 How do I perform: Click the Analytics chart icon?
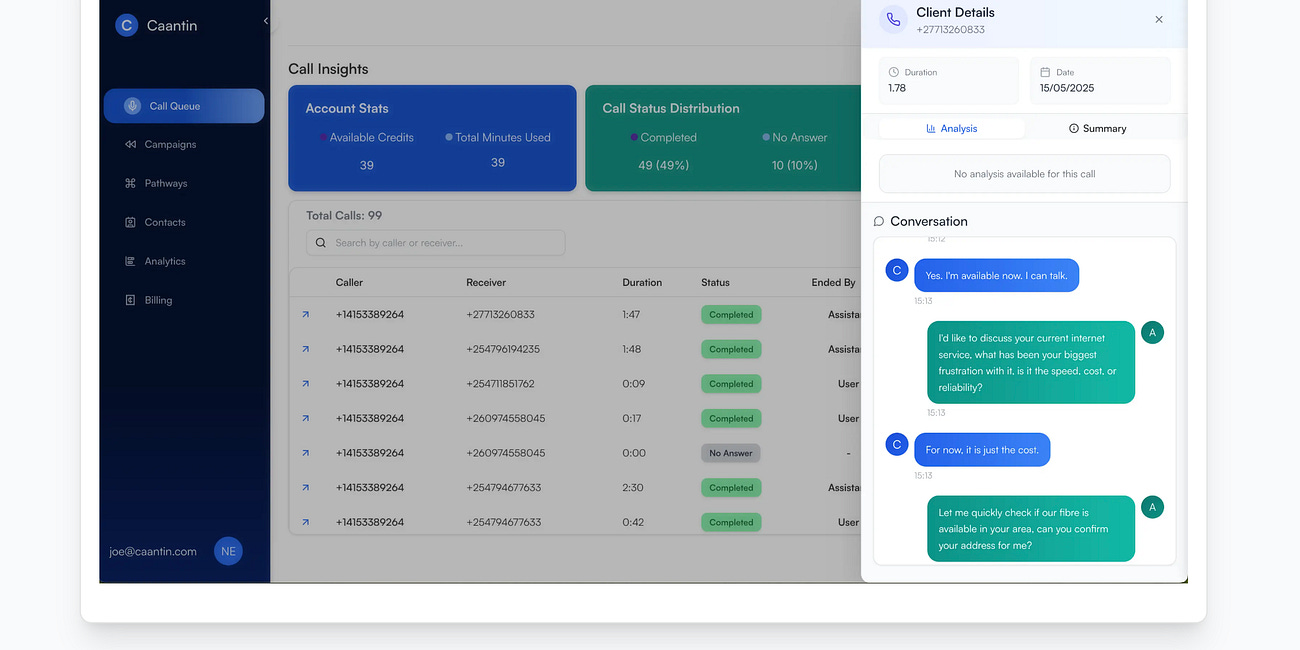tap(130, 261)
